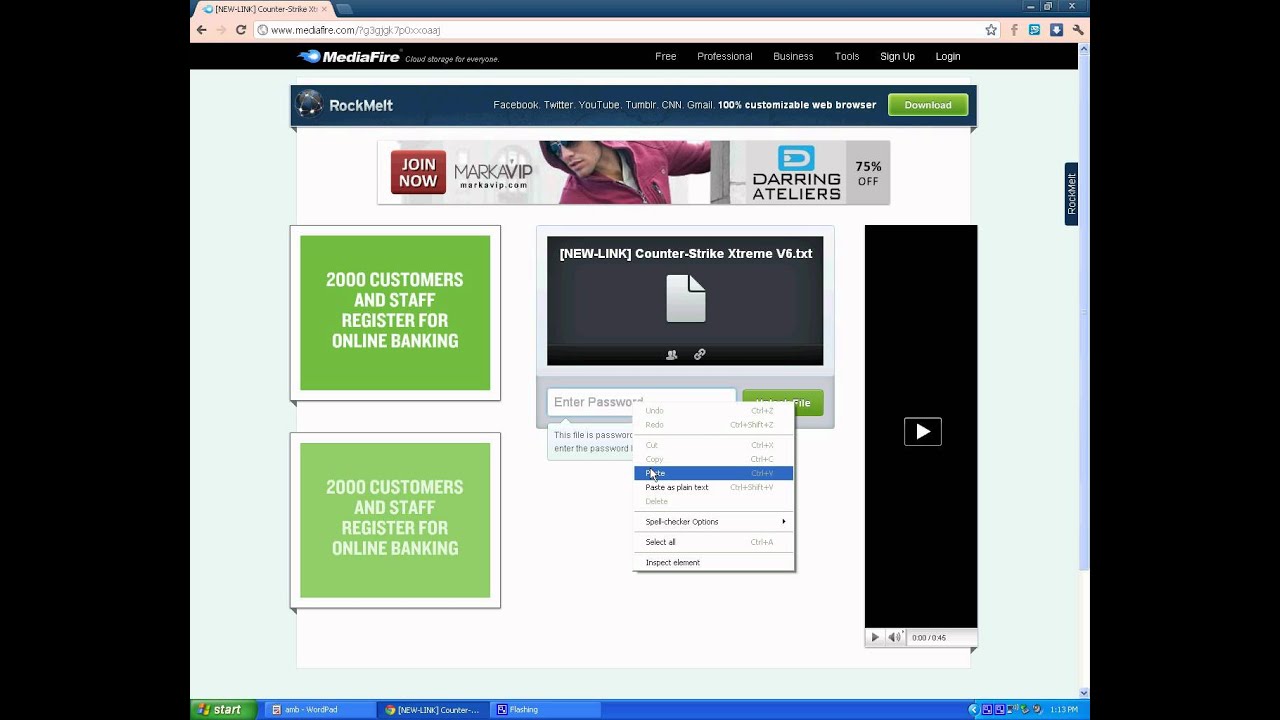Click the system clock showing 1:13 PM
This screenshot has height=720, width=1280.
1063,710
